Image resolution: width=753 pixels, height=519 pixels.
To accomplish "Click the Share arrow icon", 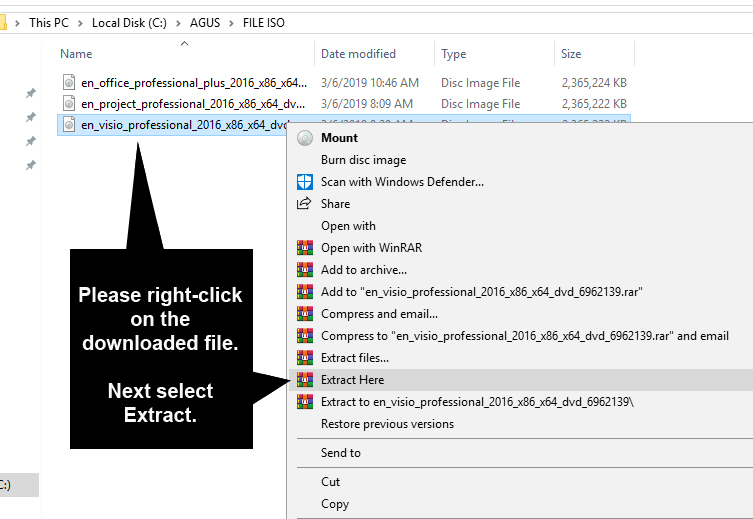I will (x=304, y=204).
